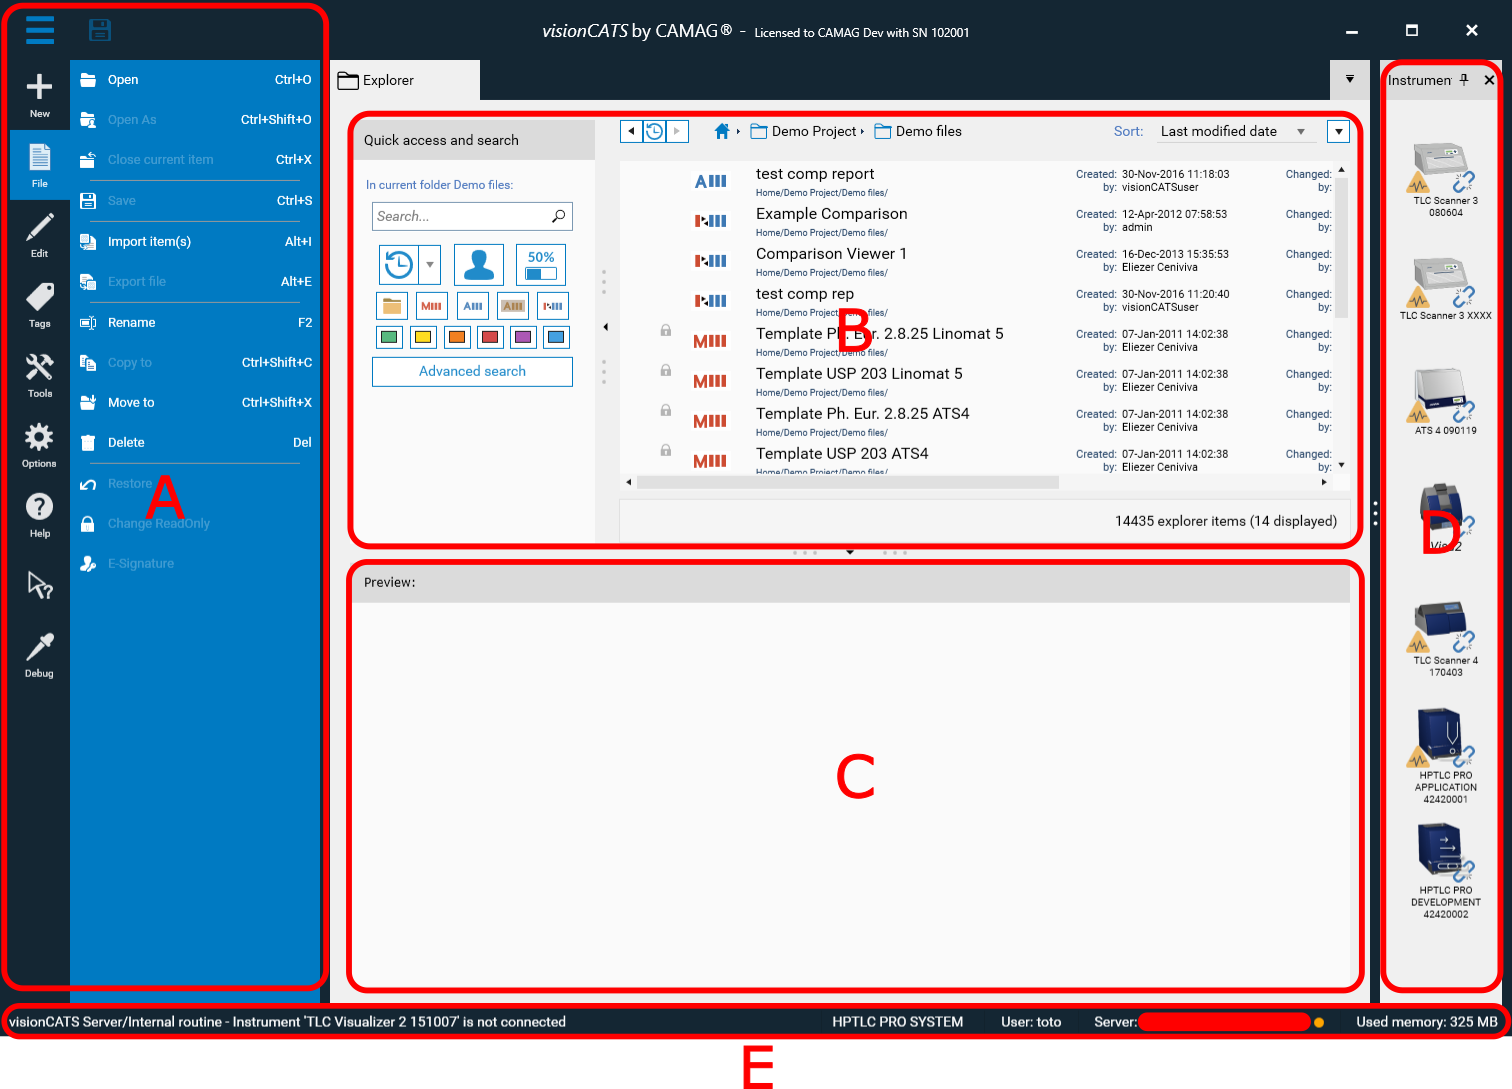Open the tab list dropdown next to Explorer
The width and height of the screenshot is (1512, 1089).
pos(1350,79)
